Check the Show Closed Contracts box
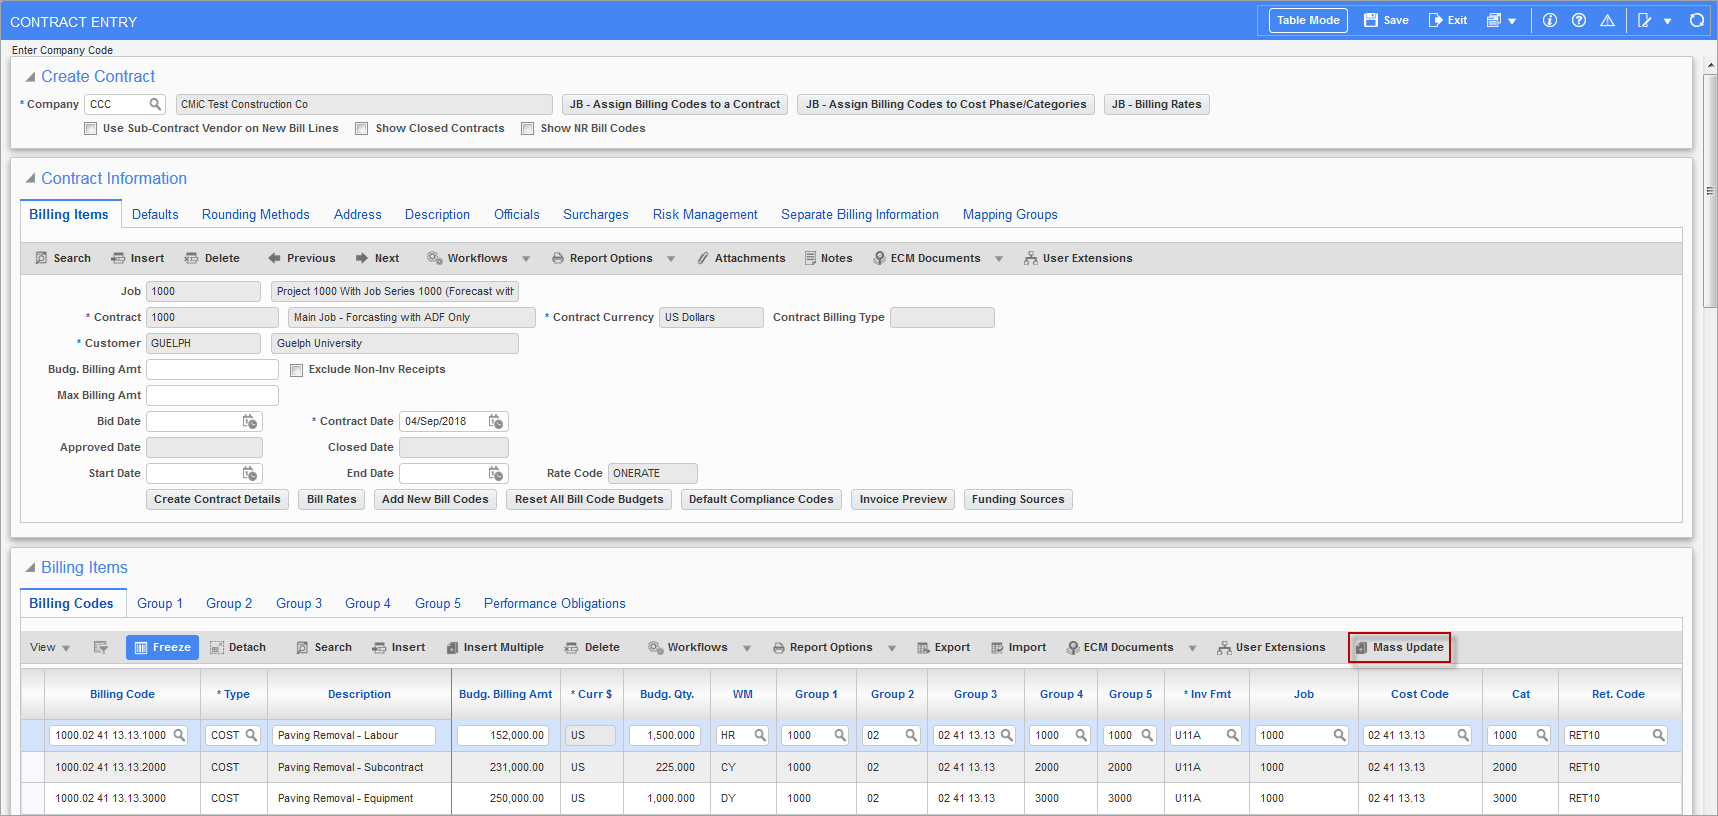 click(362, 128)
